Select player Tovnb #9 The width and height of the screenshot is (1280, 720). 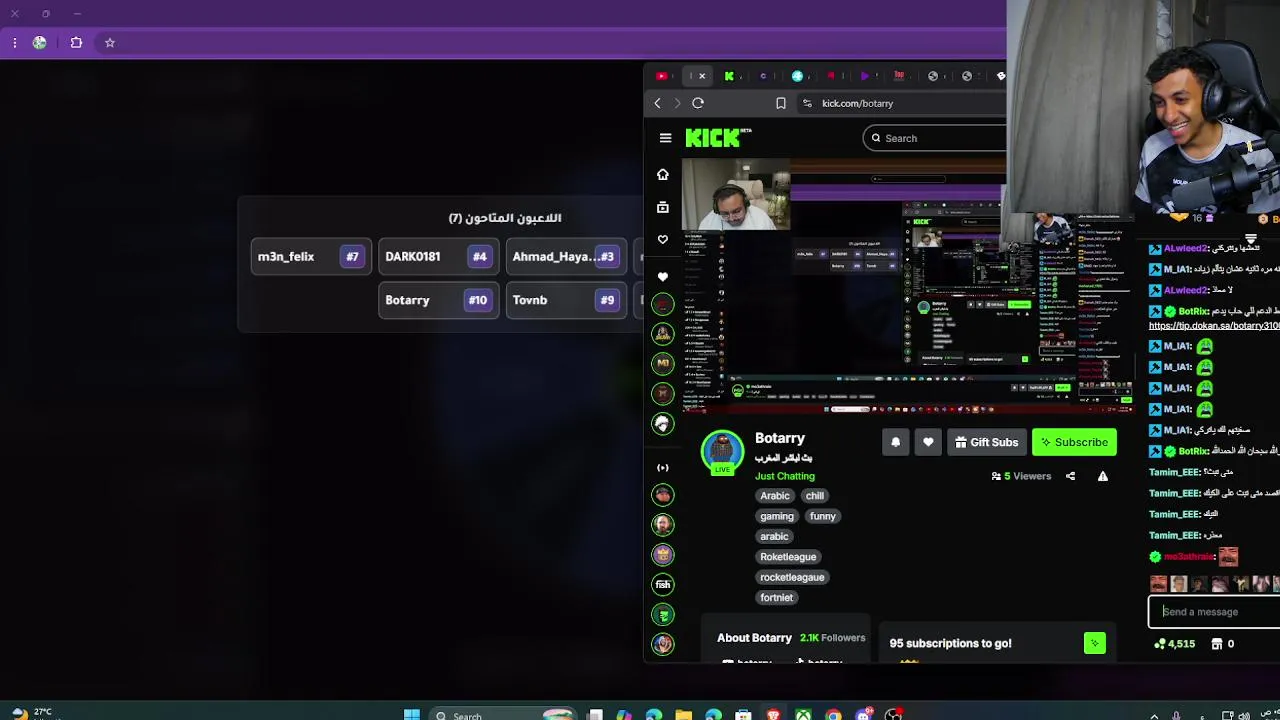[566, 300]
